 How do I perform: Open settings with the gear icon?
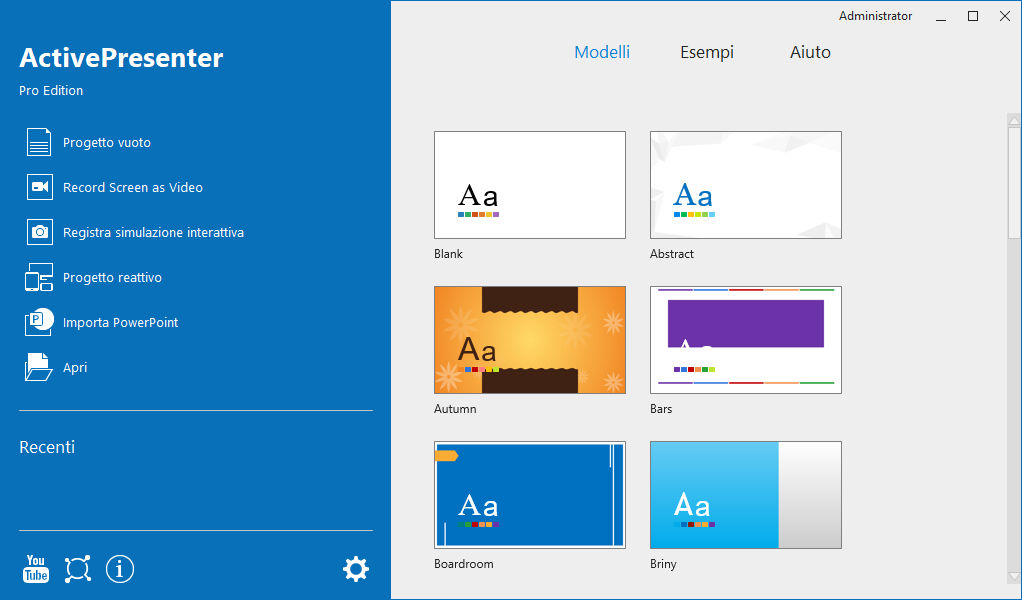(356, 569)
